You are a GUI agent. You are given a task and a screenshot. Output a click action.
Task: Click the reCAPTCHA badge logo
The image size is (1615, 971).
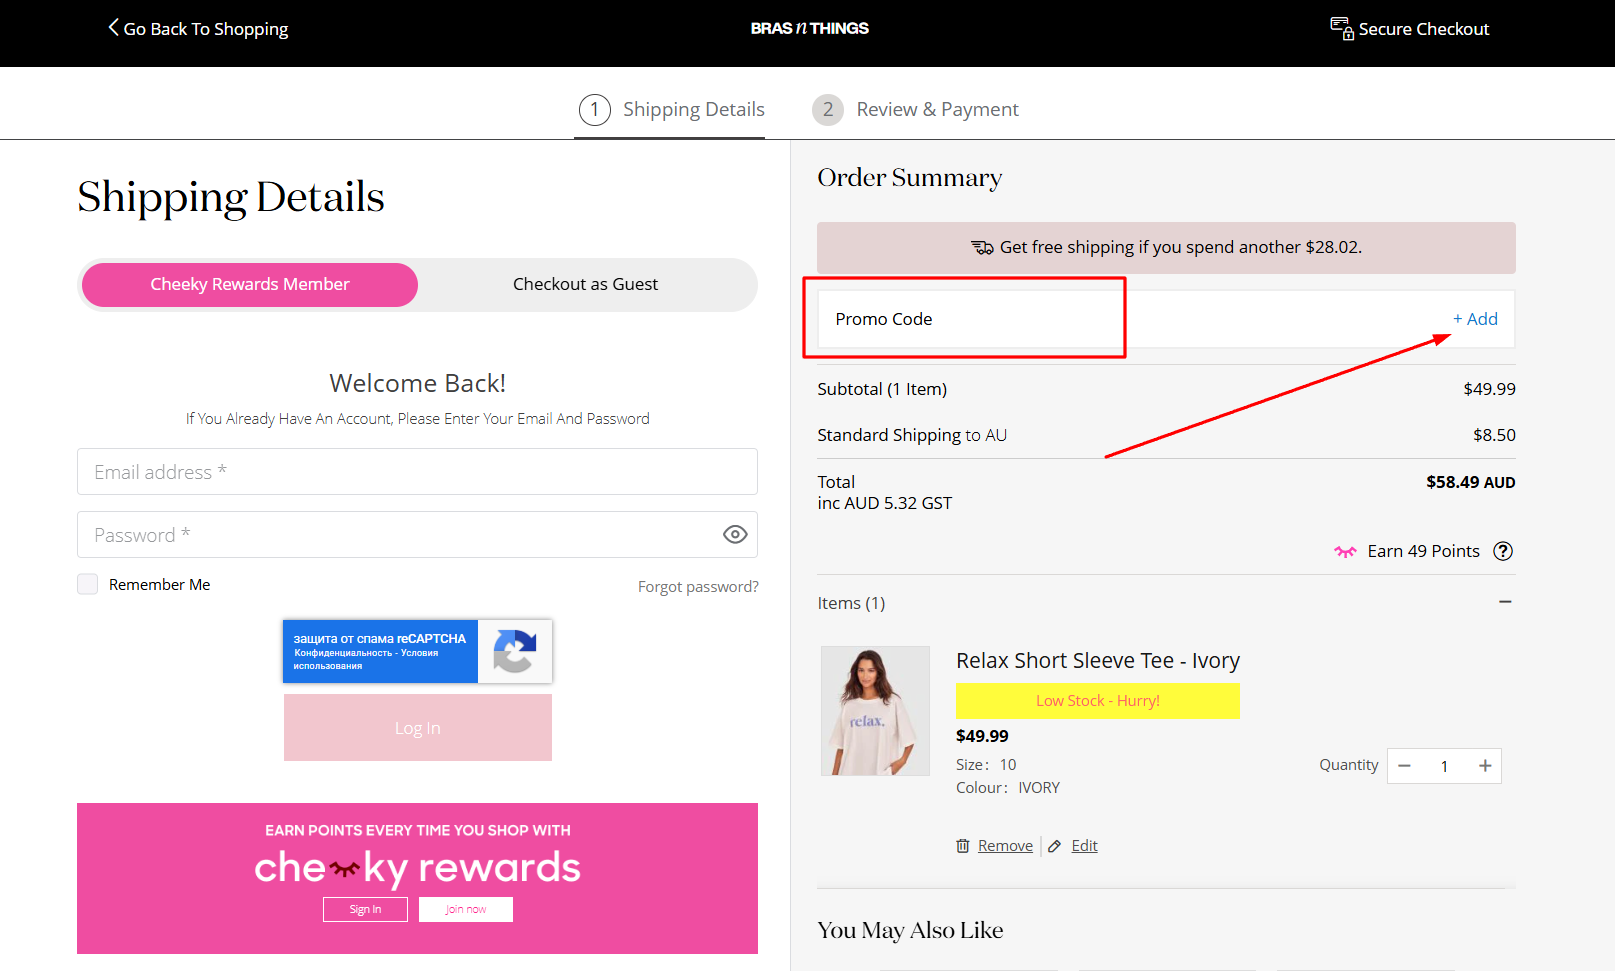(x=514, y=651)
